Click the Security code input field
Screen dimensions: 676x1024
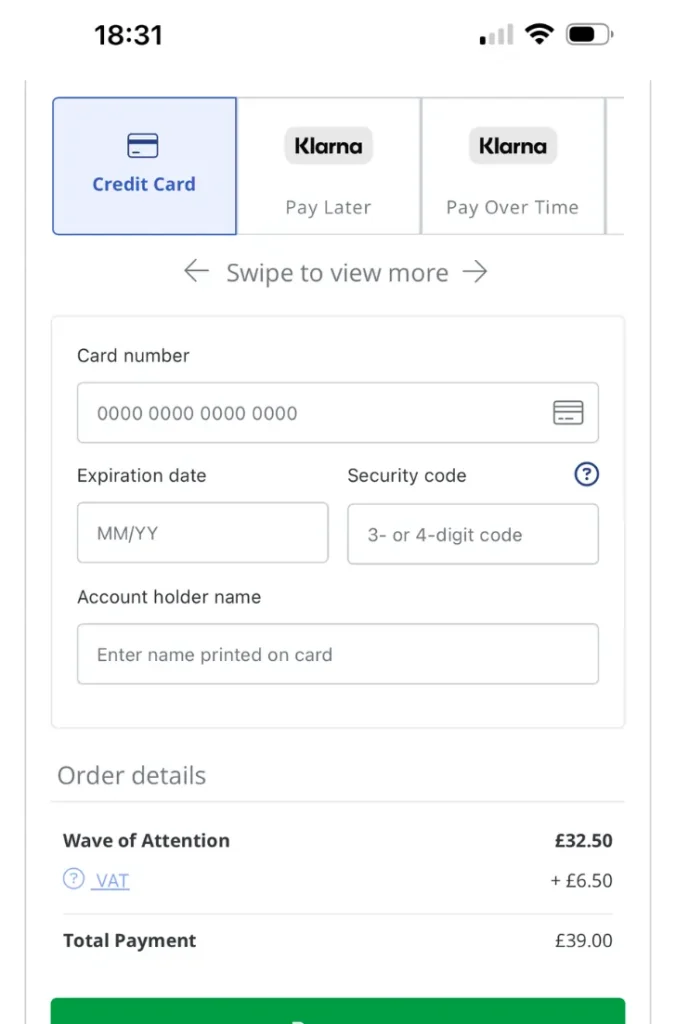click(472, 535)
